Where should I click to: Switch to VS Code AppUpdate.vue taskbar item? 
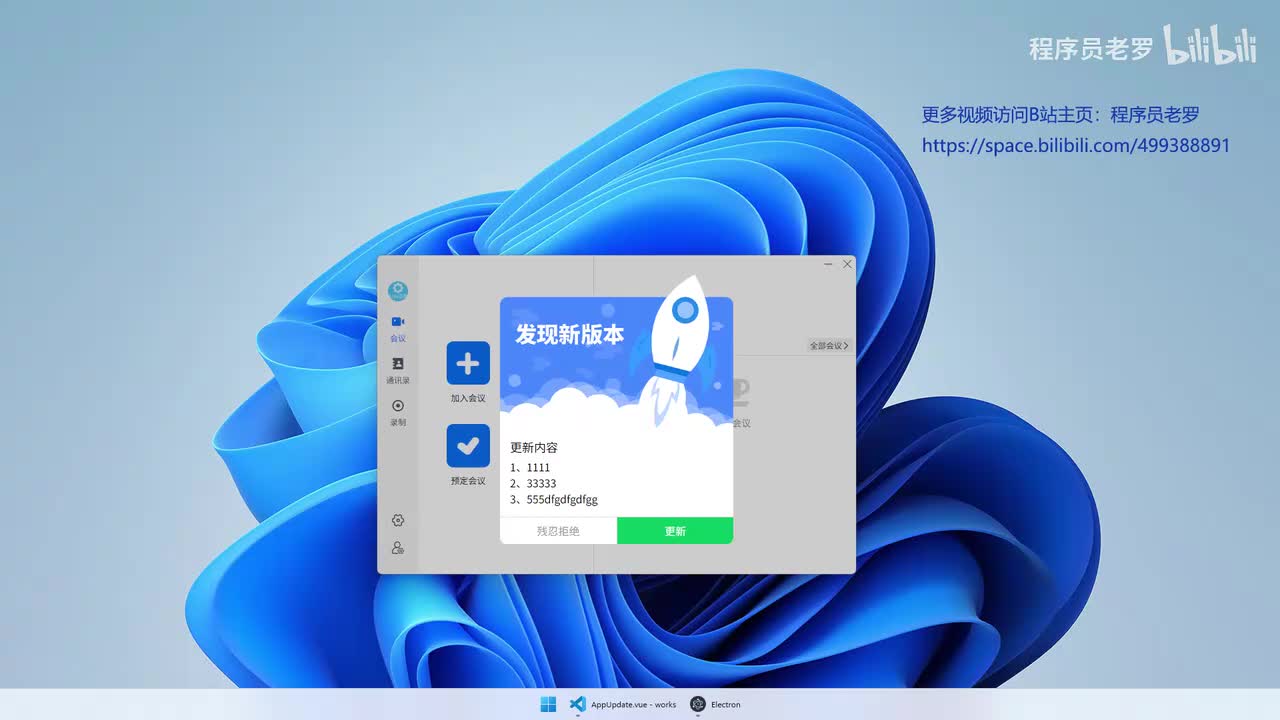[x=623, y=704]
